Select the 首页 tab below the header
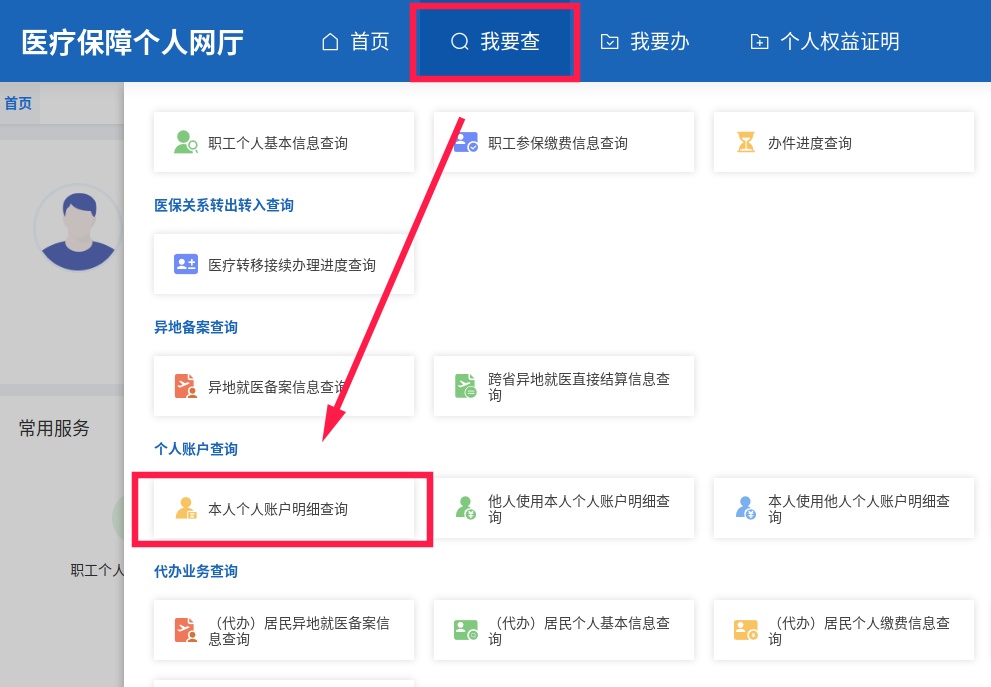991x687 pixels. click(18, 103)
